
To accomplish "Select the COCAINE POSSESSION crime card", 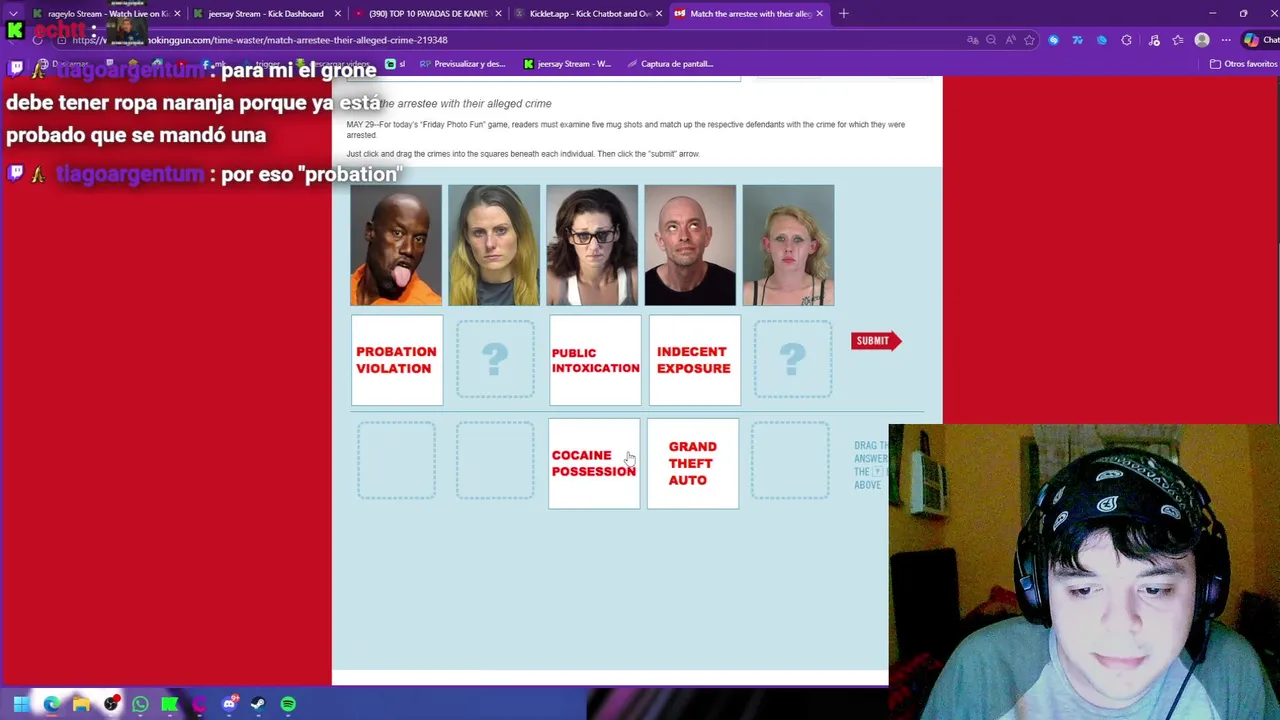I will pos(594,463).
